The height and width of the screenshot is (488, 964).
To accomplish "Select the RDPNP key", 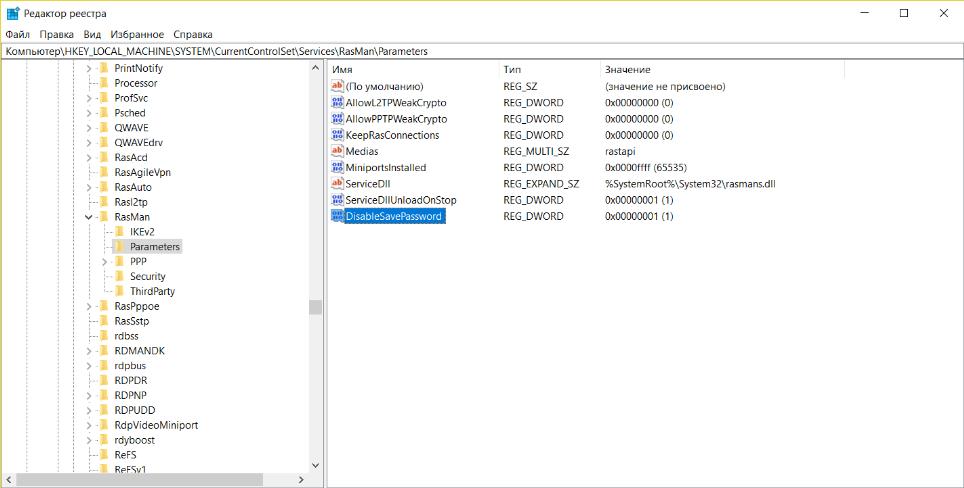I will [130, 395].
